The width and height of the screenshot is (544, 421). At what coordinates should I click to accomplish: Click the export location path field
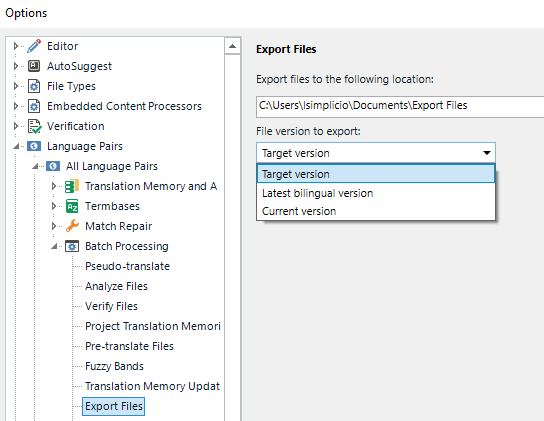(x=400, y=106)
